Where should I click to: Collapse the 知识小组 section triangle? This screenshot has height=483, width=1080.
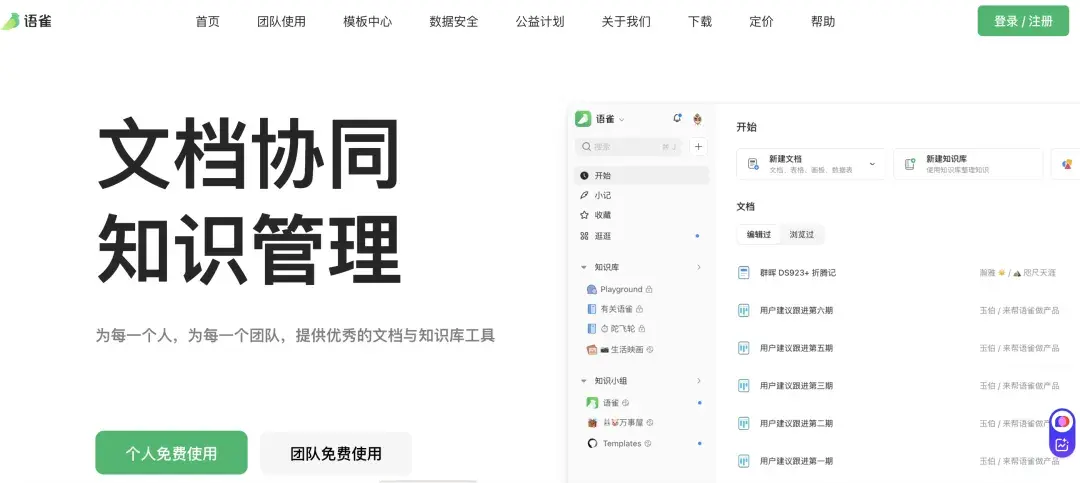(584, 381)
